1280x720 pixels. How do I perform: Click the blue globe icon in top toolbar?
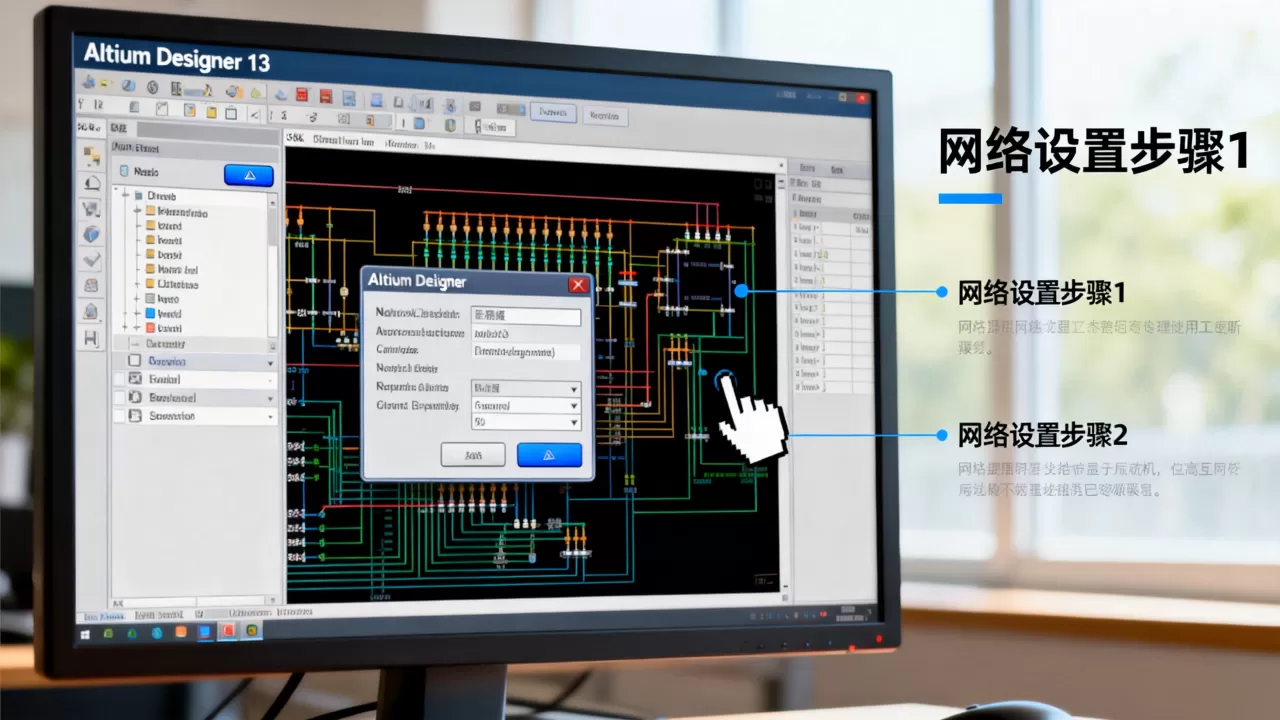128,86
